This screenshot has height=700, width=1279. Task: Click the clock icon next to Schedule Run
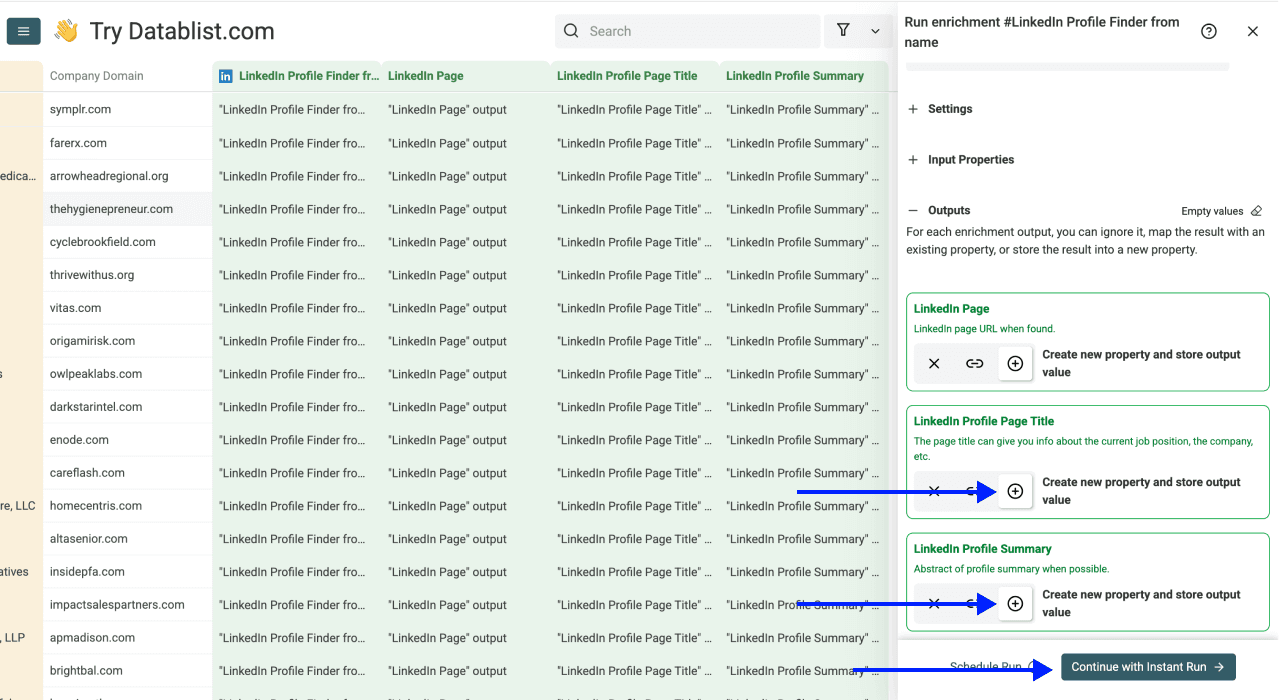point(1030,667)
